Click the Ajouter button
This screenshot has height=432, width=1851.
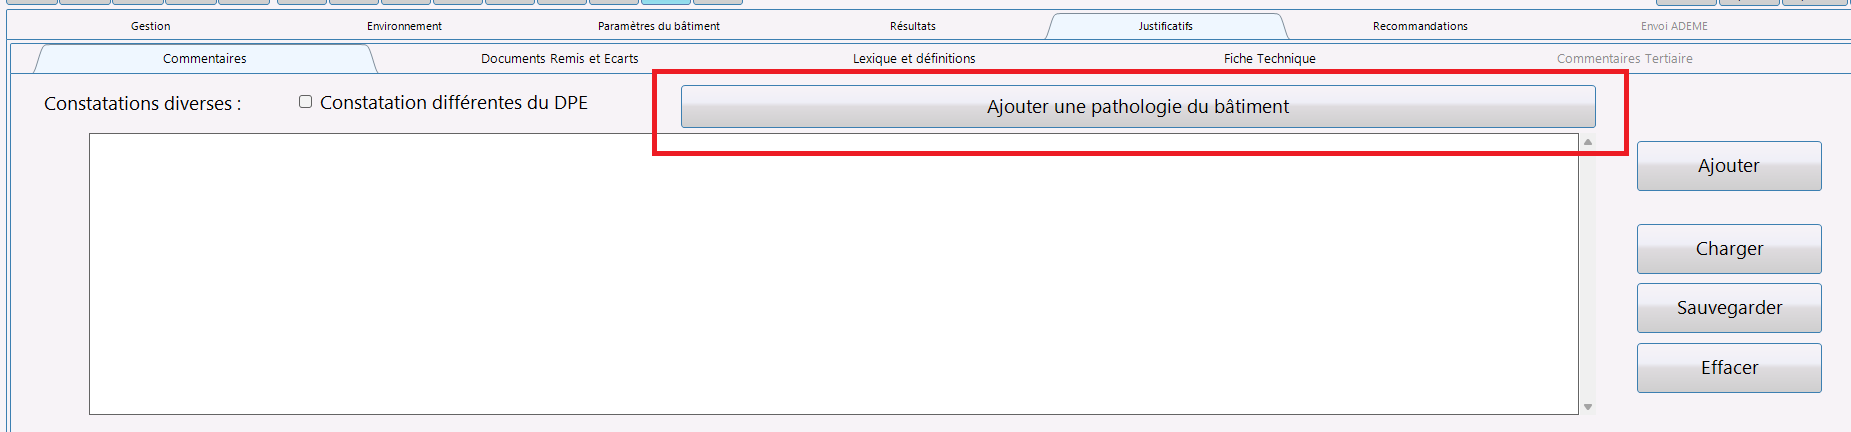point(1729,166)
